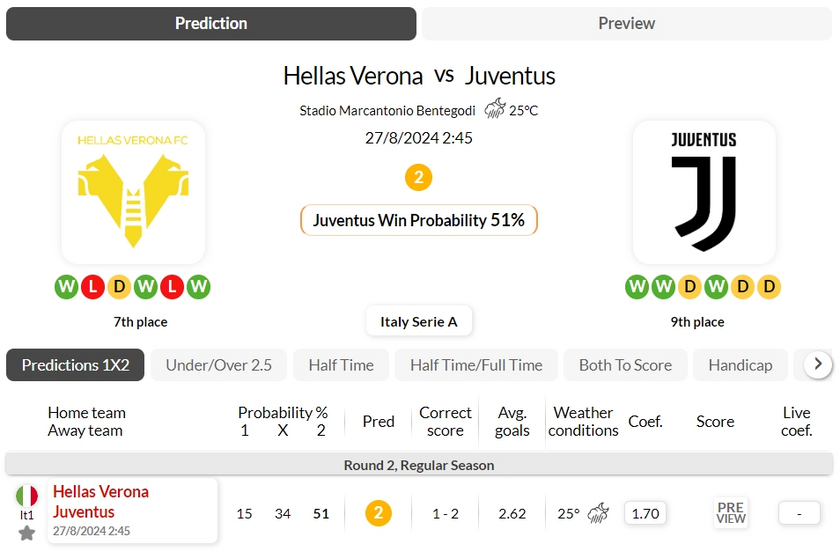
Task: Click the Hellas Verona club logo
Action: tap(133, 192)
